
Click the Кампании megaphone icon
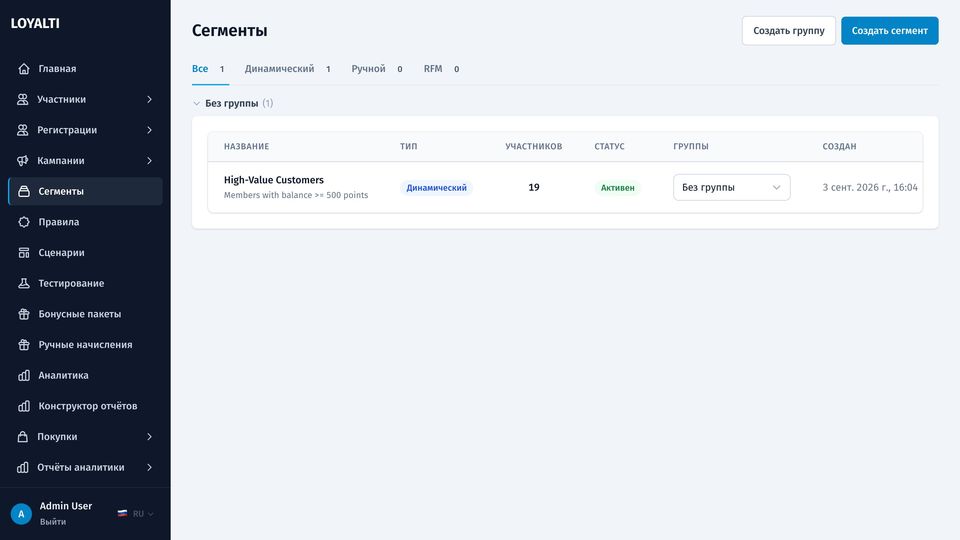[23, 160]
